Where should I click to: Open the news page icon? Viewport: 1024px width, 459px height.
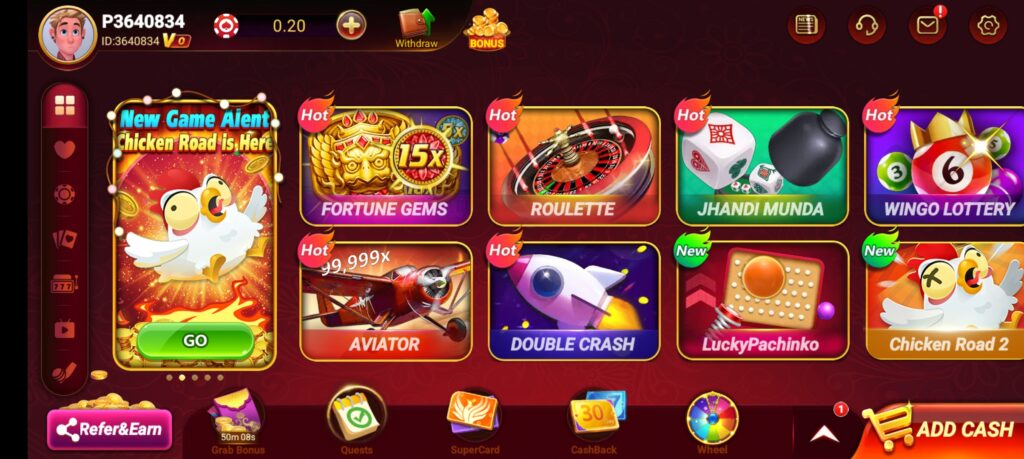point(806,25)
